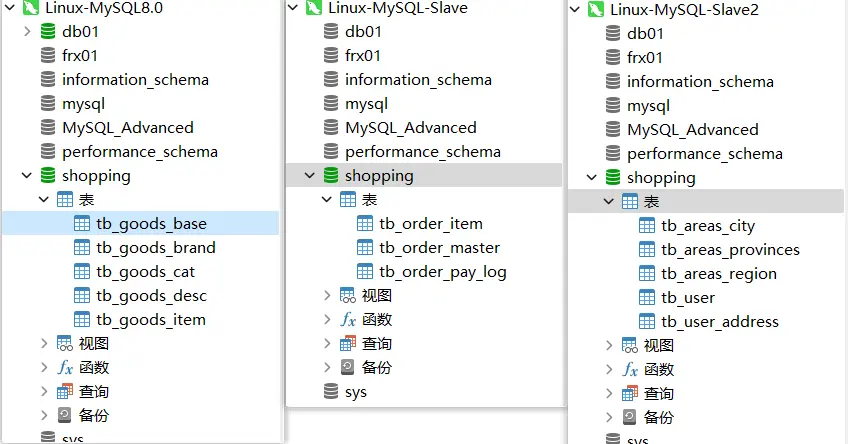Screen dimensions: 848x444
Task: Expand 函数 under Linux-MySQL-Slave
Action: [x=327, y=320]
